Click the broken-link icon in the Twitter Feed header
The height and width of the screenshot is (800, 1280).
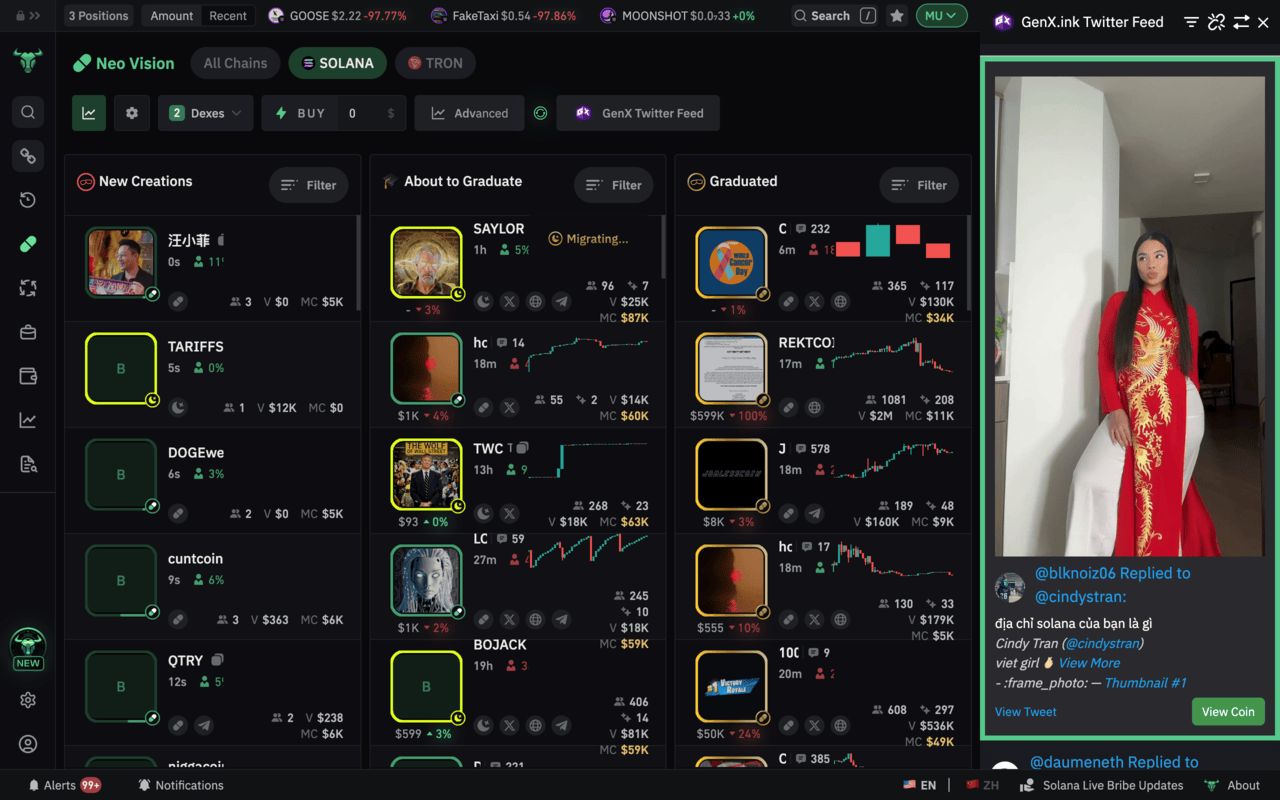1216,22
